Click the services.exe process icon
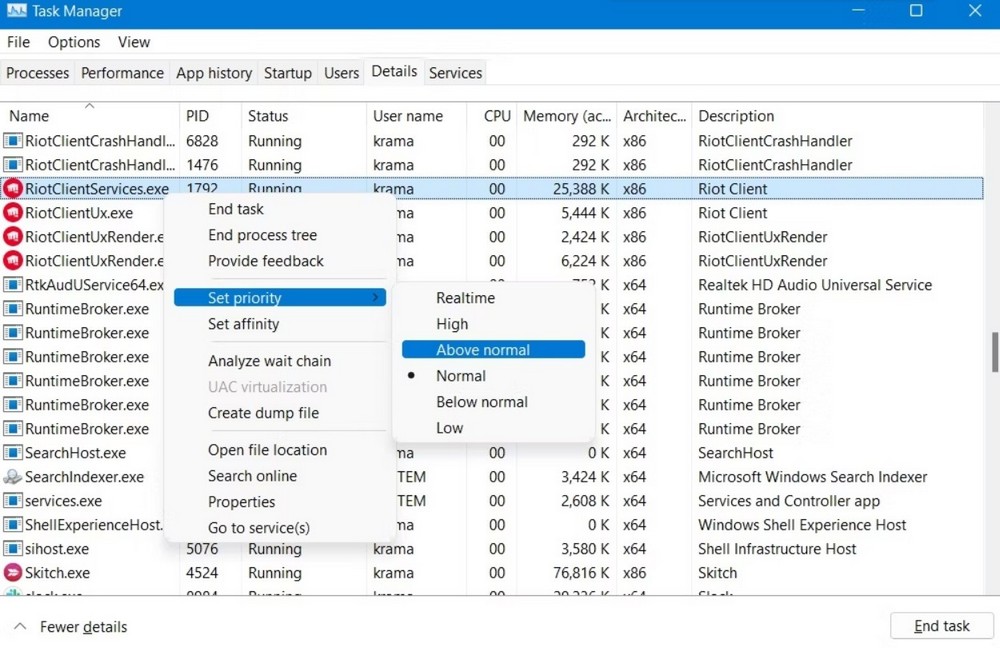The width and height of the screenshot is (1000, 648). tap(13, 501)
